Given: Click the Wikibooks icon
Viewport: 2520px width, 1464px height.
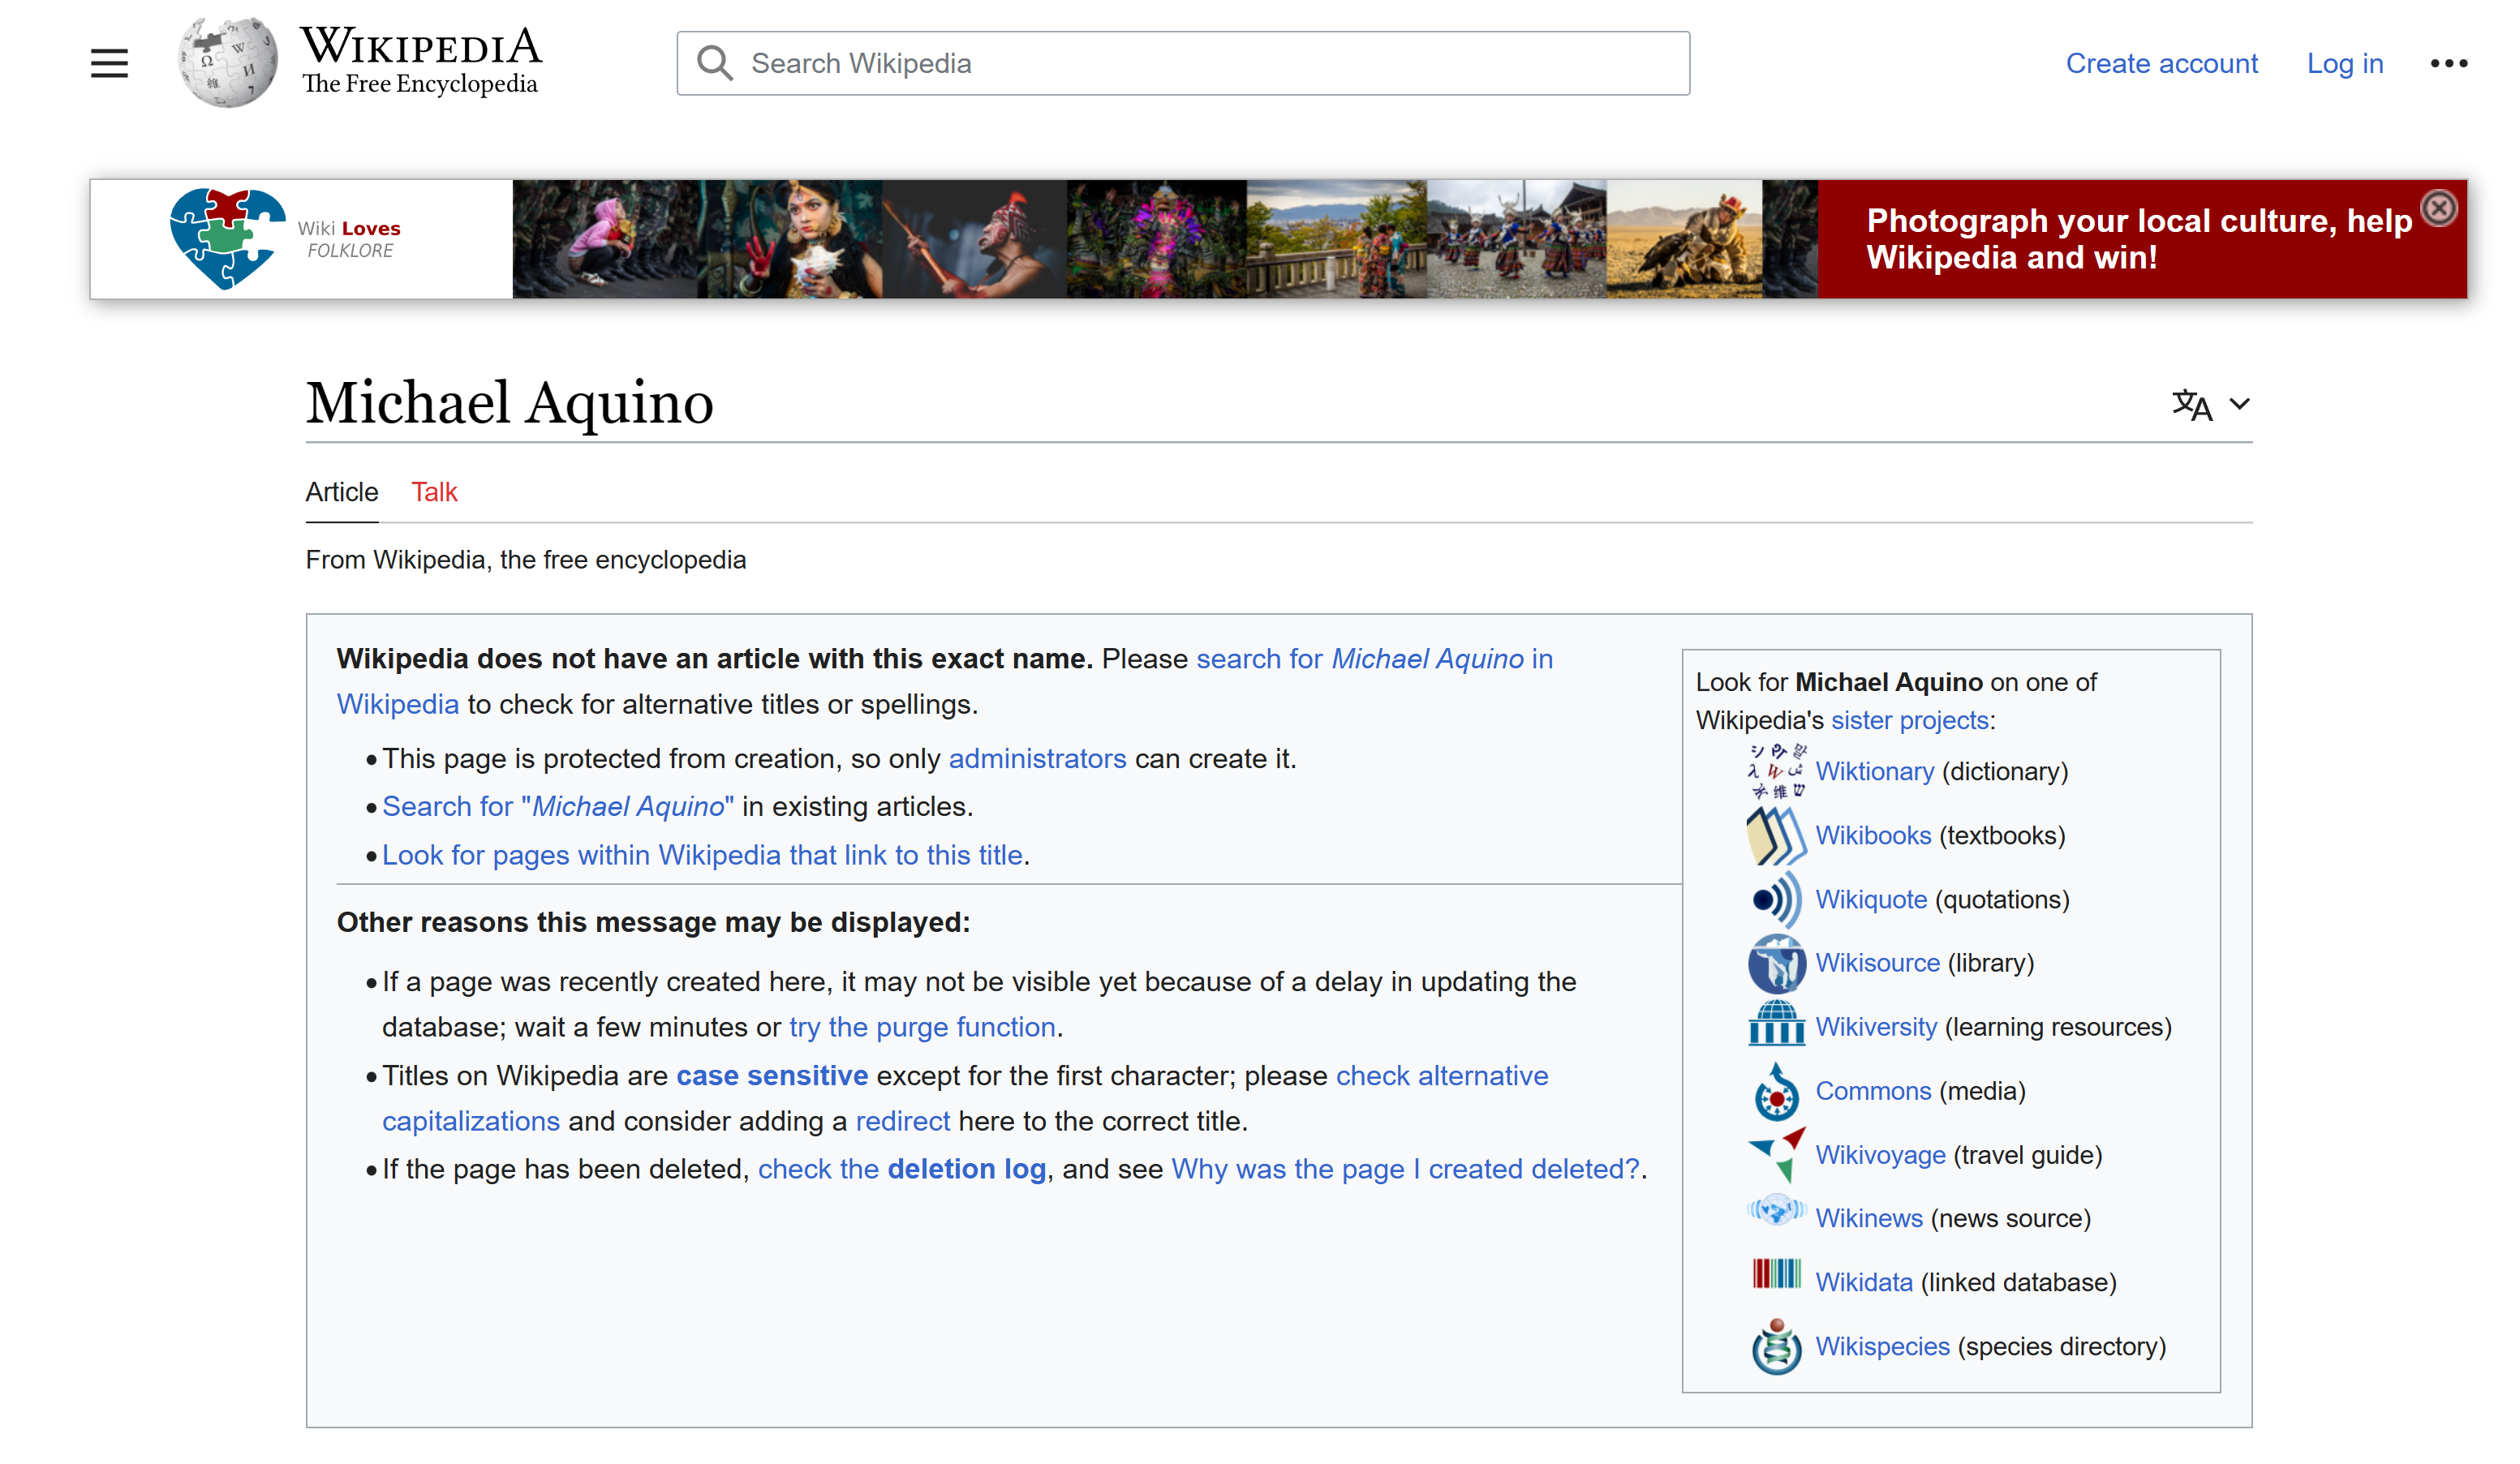Looking at the screenshot, I should pos(1776,835).
